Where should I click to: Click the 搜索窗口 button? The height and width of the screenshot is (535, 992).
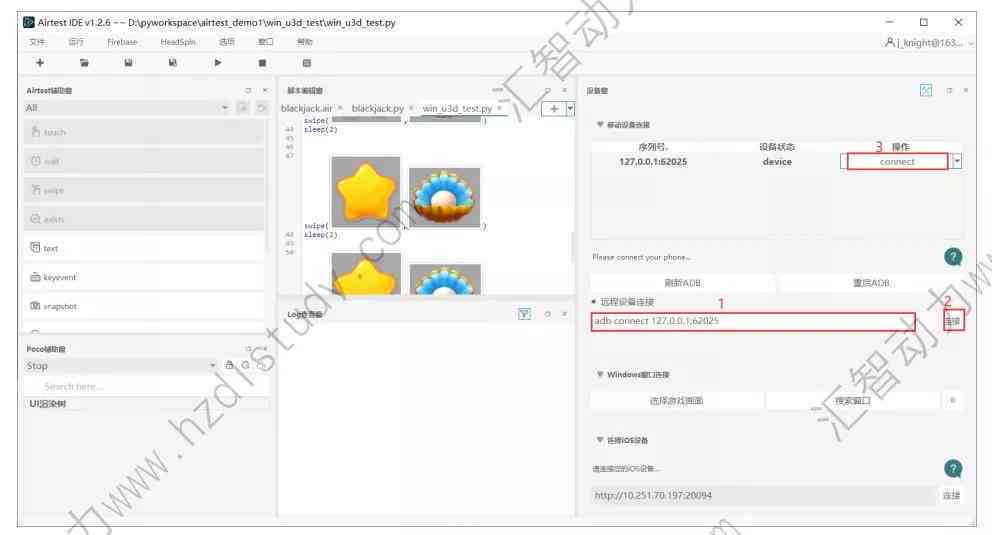853,400
